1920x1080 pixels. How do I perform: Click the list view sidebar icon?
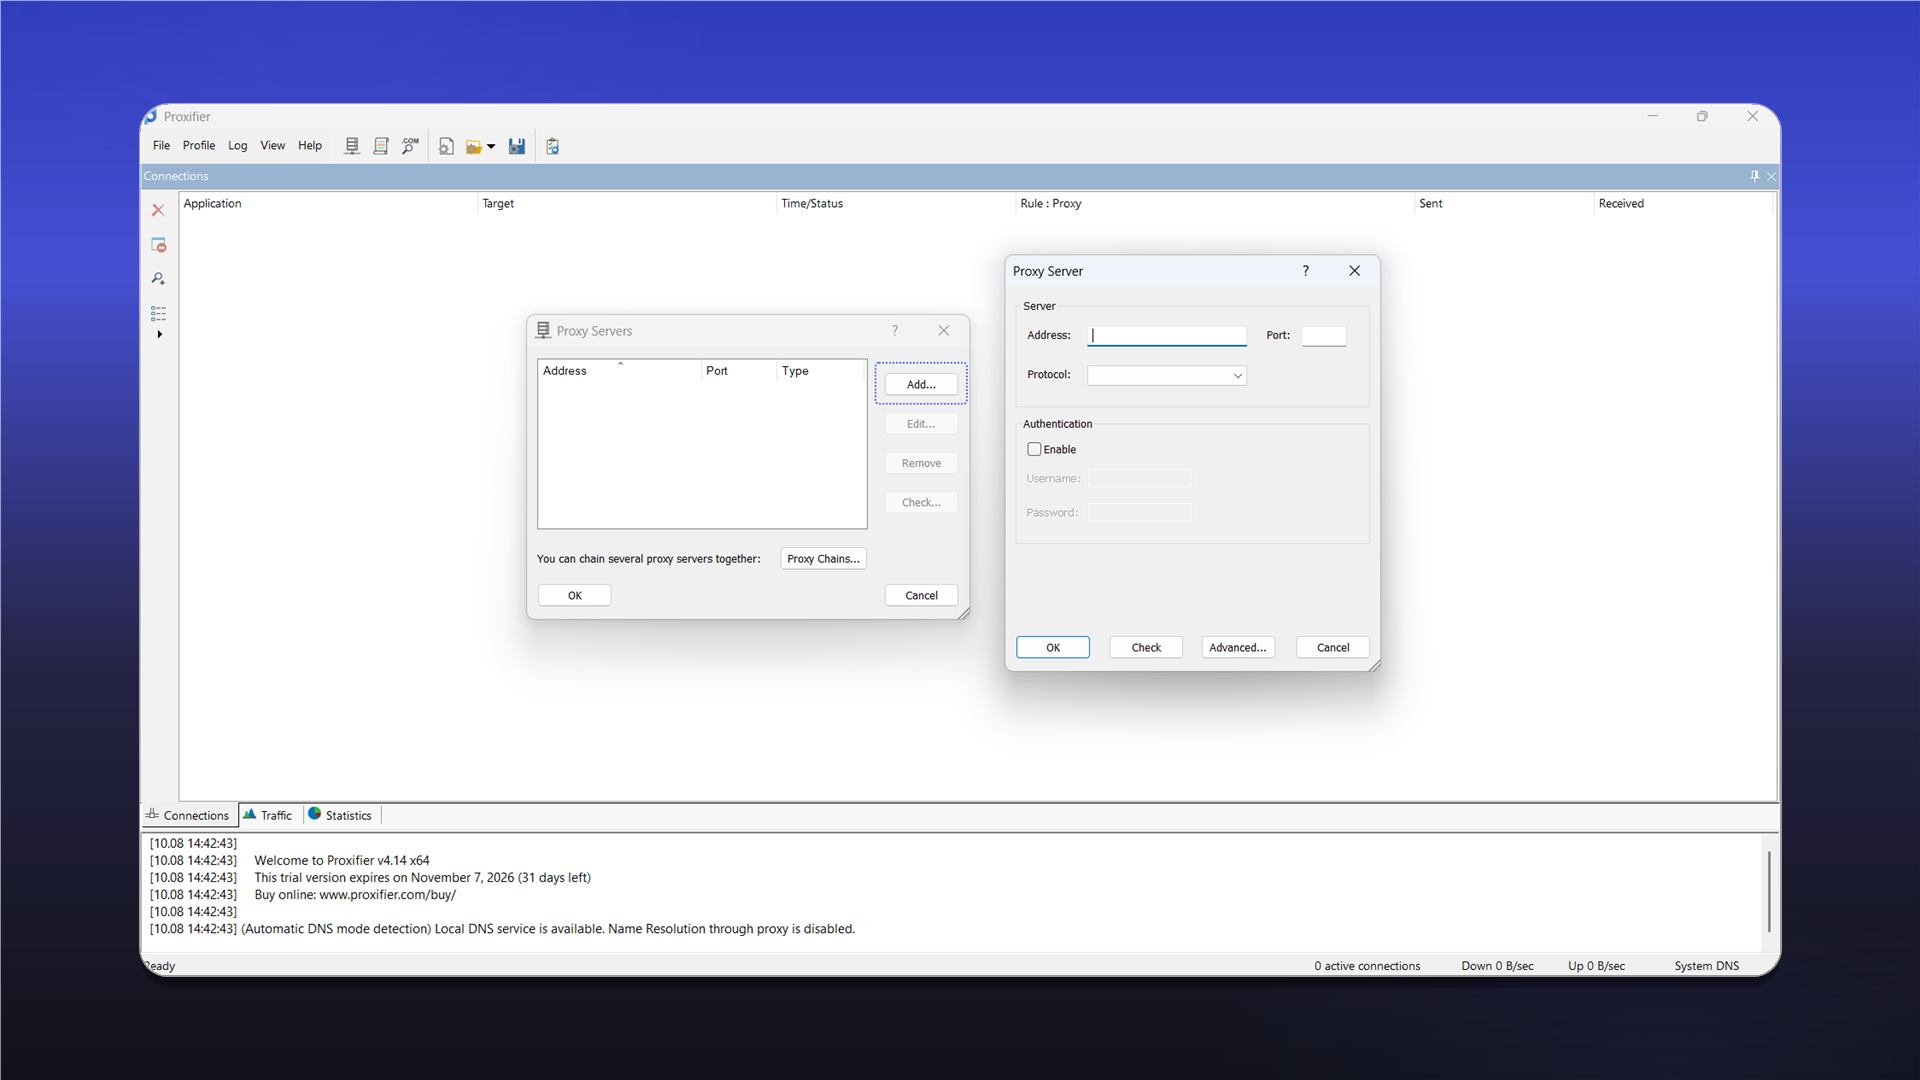tap(158, 313)
